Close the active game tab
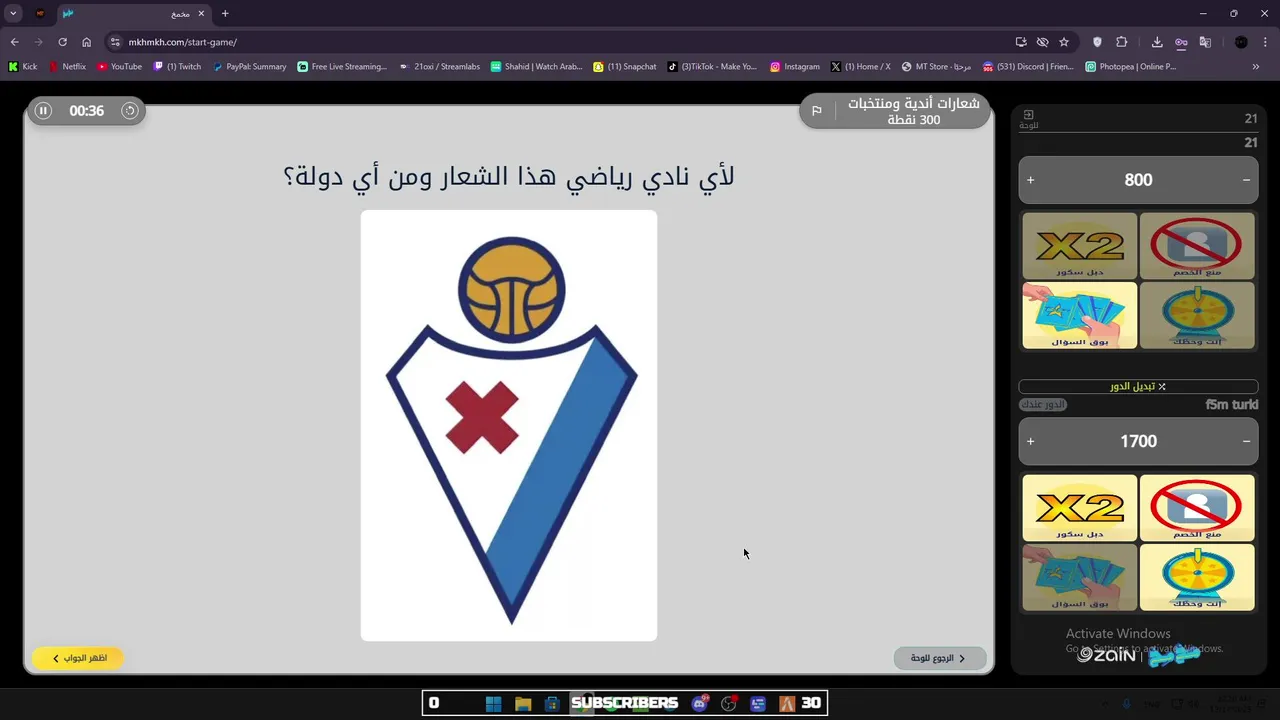 click(x=201, y=14)
